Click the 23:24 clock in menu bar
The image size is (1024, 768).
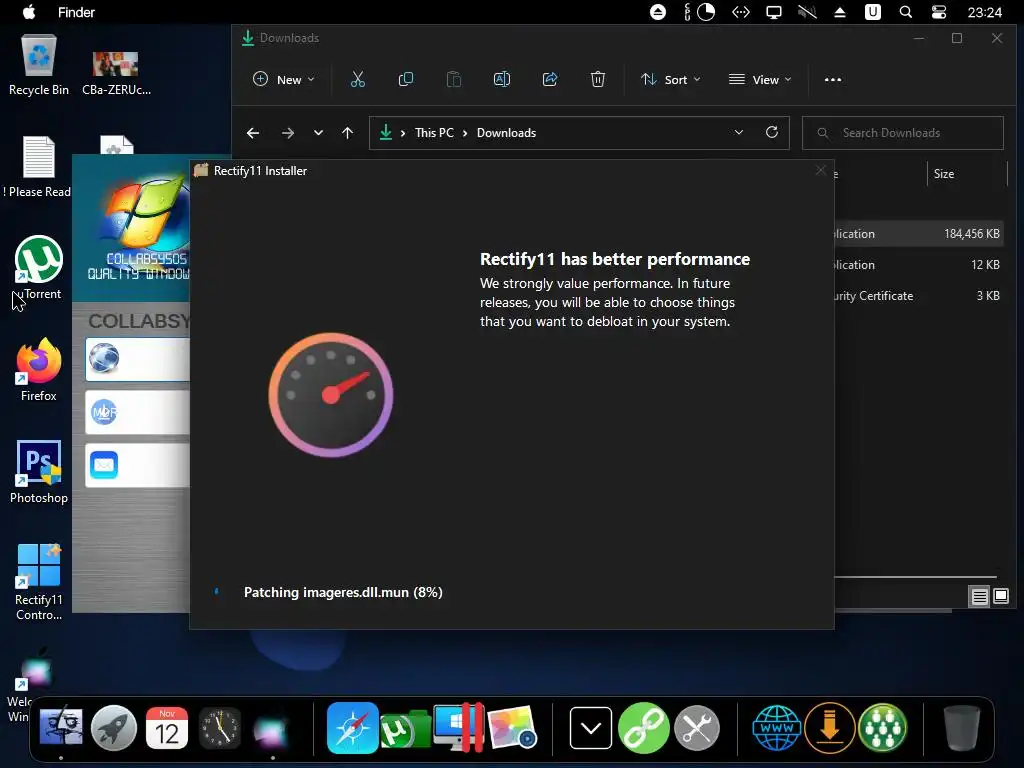tap(984, 12)
